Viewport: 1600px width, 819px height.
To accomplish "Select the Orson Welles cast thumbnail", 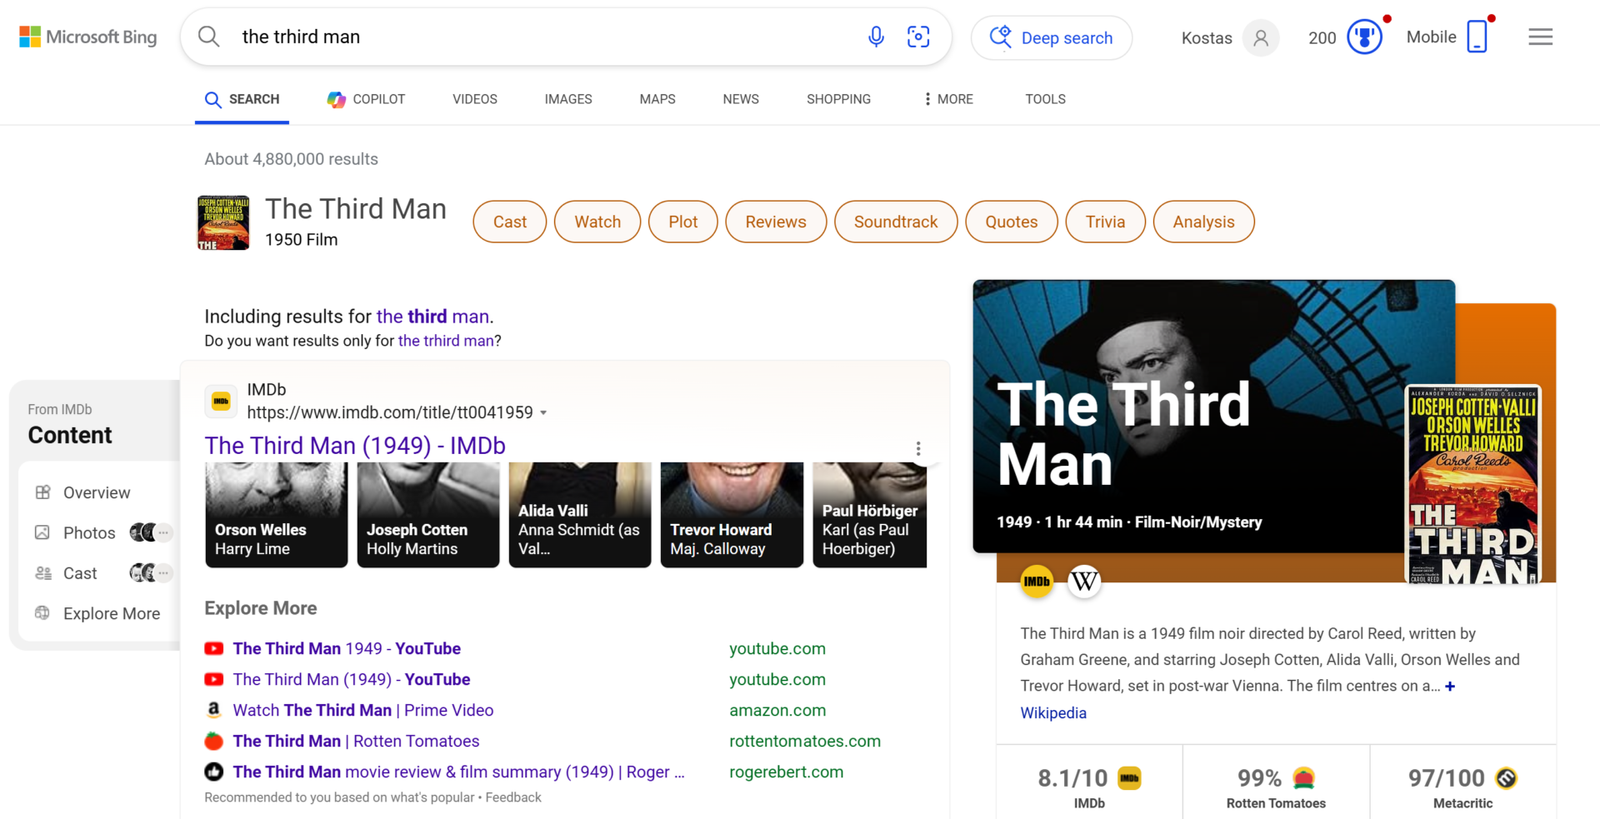I will point(276,515).
